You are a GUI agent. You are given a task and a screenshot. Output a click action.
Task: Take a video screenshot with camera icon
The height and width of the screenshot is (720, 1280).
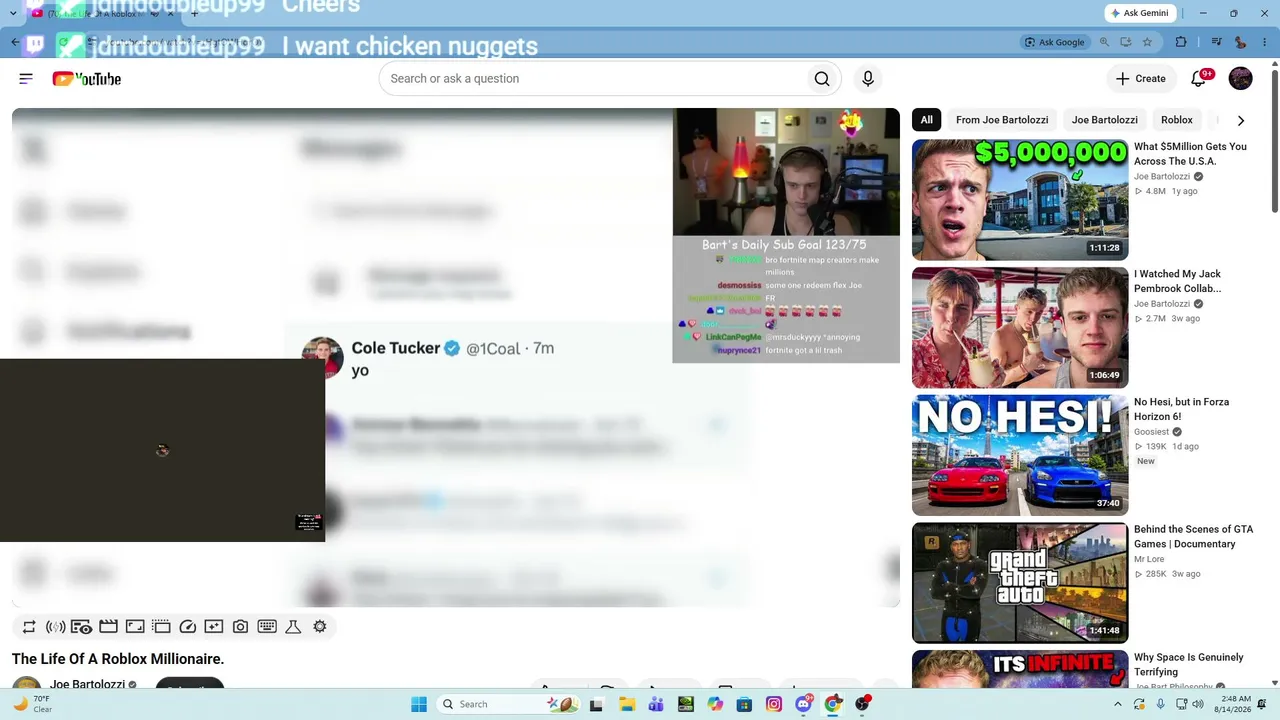click(240, 627)
